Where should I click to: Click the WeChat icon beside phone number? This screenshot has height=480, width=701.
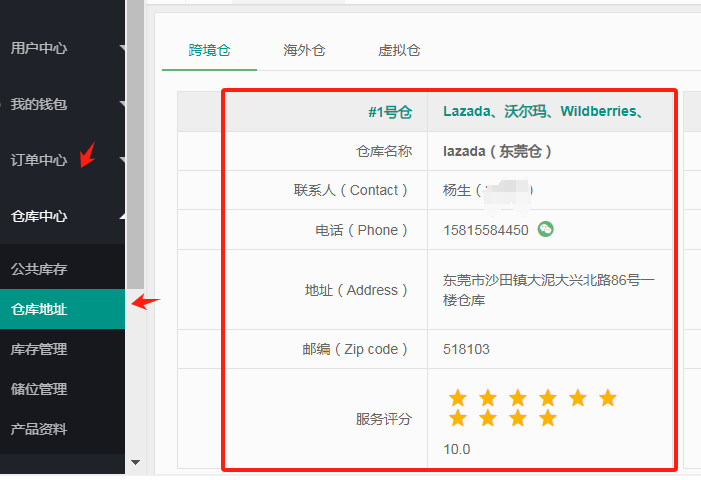[545, 229]
